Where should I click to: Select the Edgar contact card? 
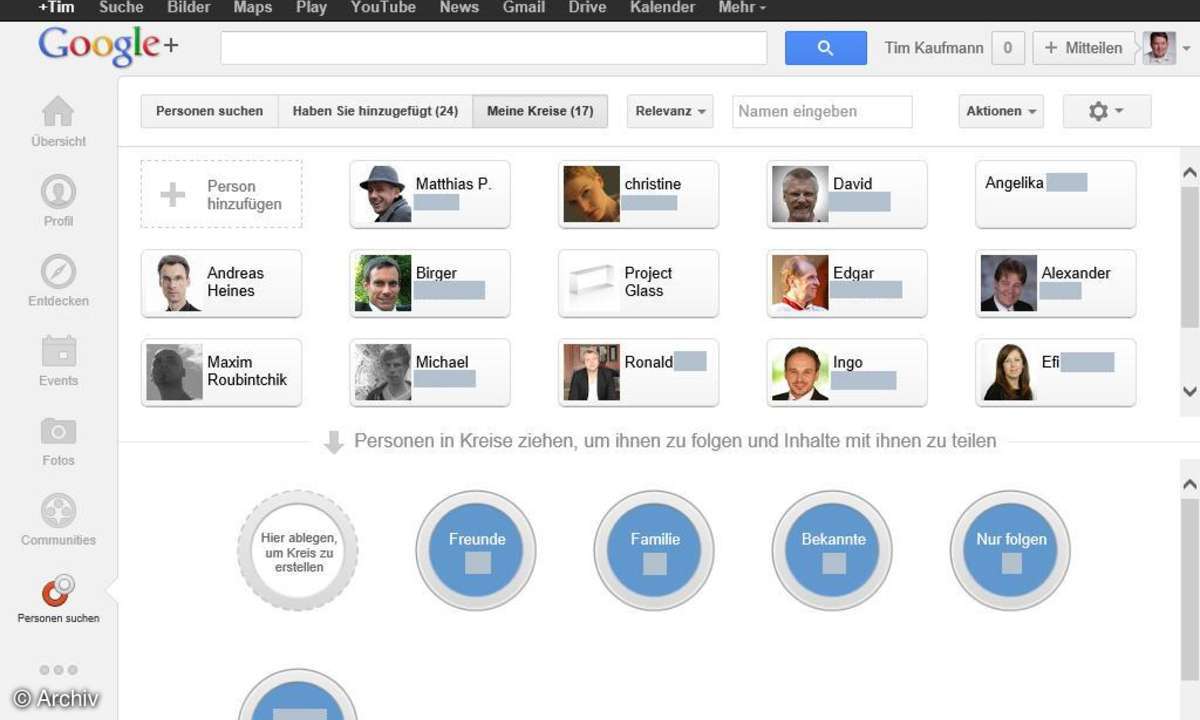point(847,283)
